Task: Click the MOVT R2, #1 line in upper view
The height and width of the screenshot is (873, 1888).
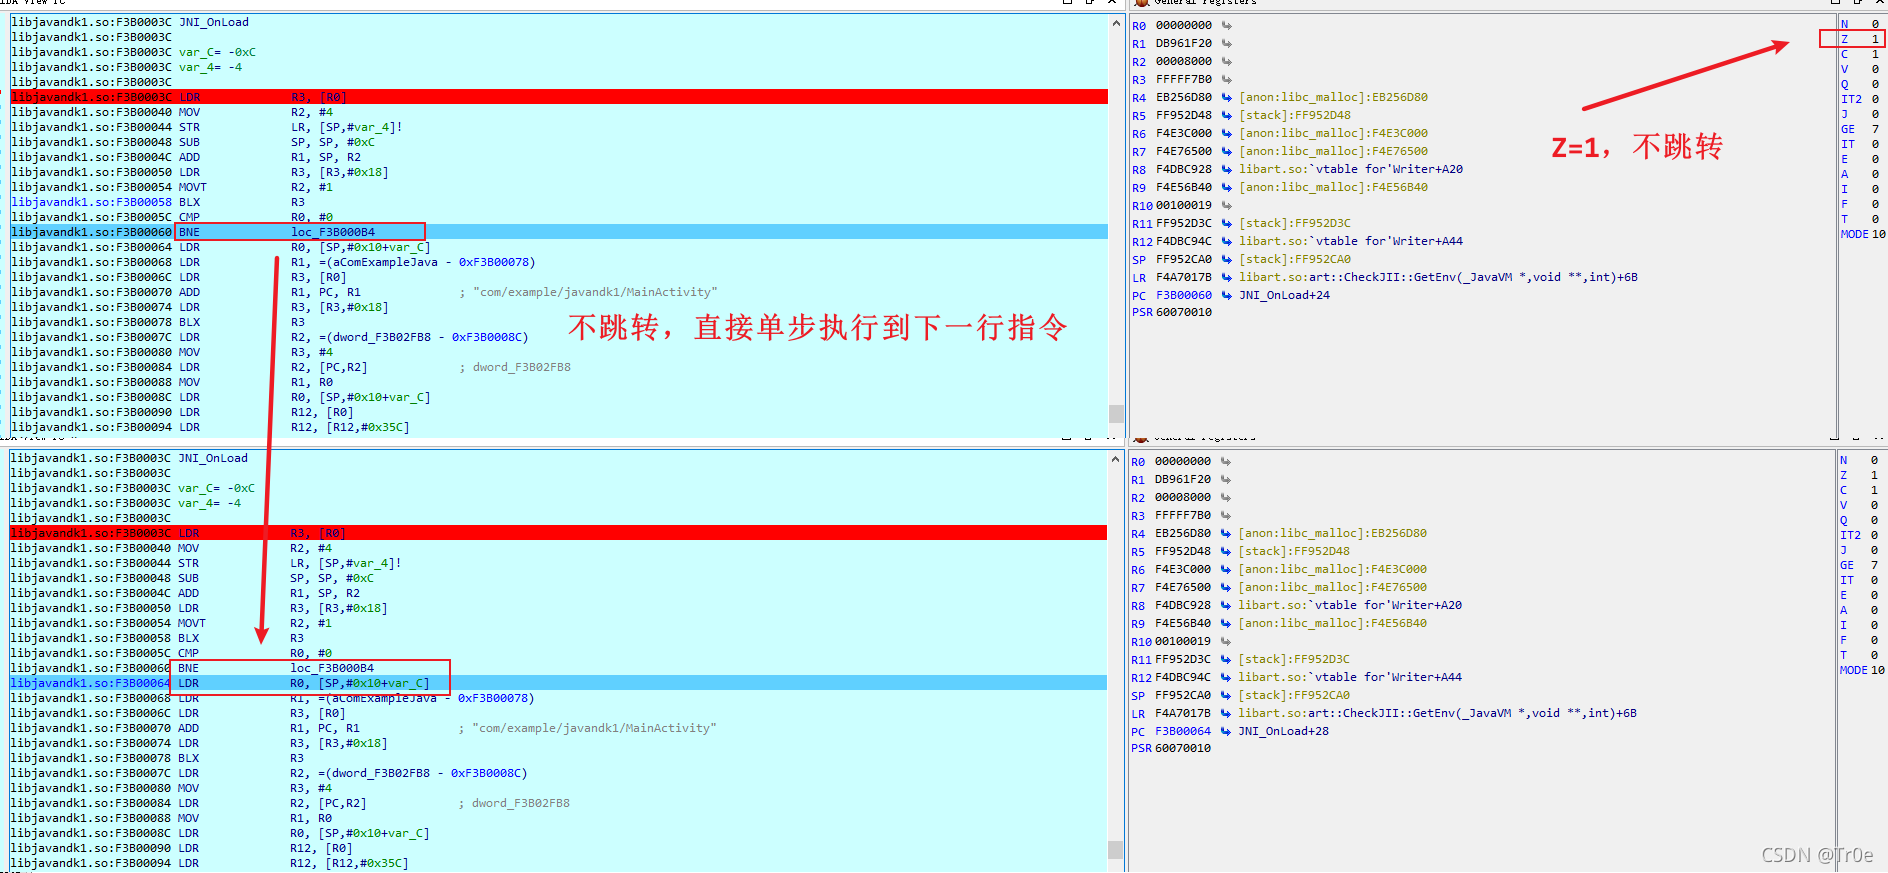Action: 256,187
